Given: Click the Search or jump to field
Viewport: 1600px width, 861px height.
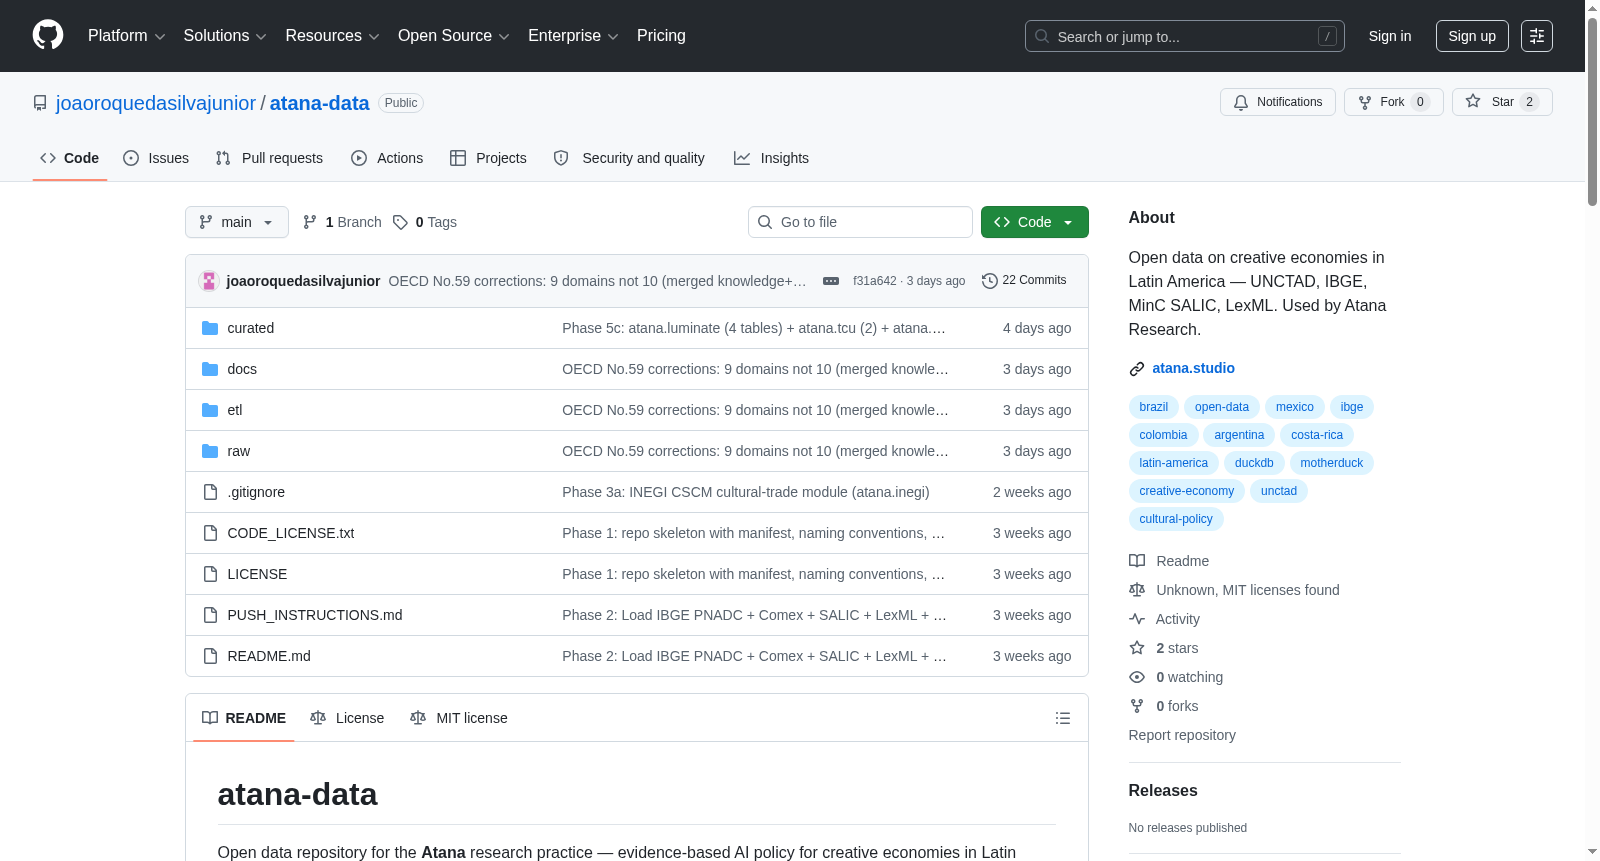Looking at the screenshot, I should 1185,36.
